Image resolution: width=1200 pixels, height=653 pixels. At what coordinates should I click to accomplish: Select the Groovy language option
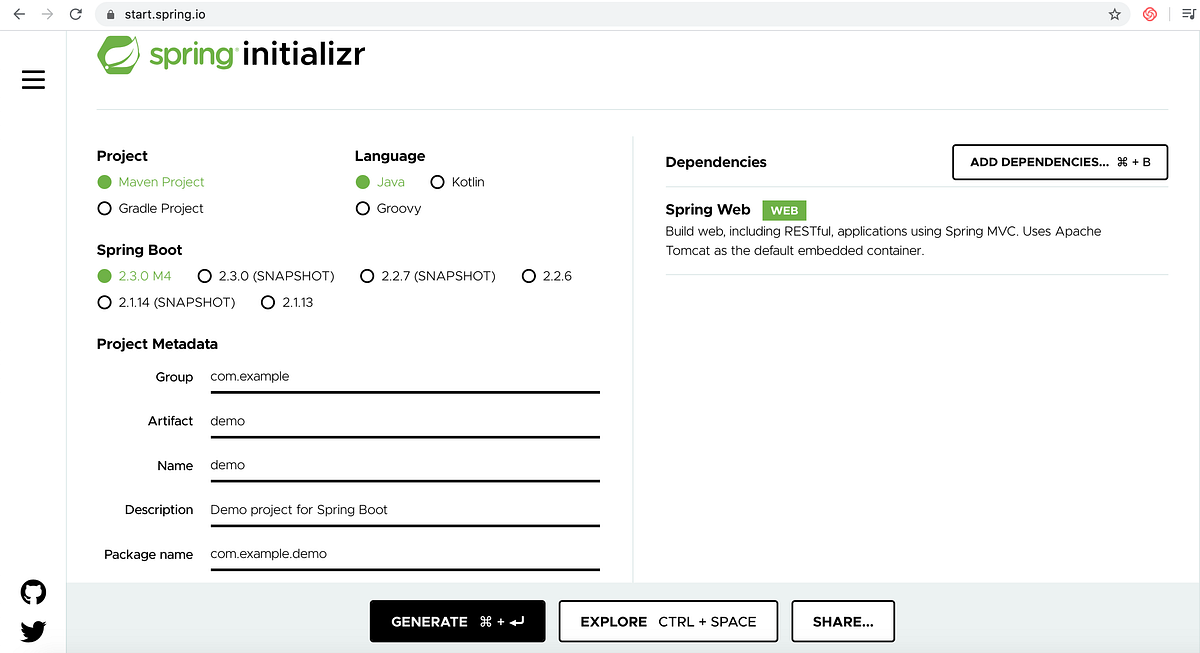362,208
